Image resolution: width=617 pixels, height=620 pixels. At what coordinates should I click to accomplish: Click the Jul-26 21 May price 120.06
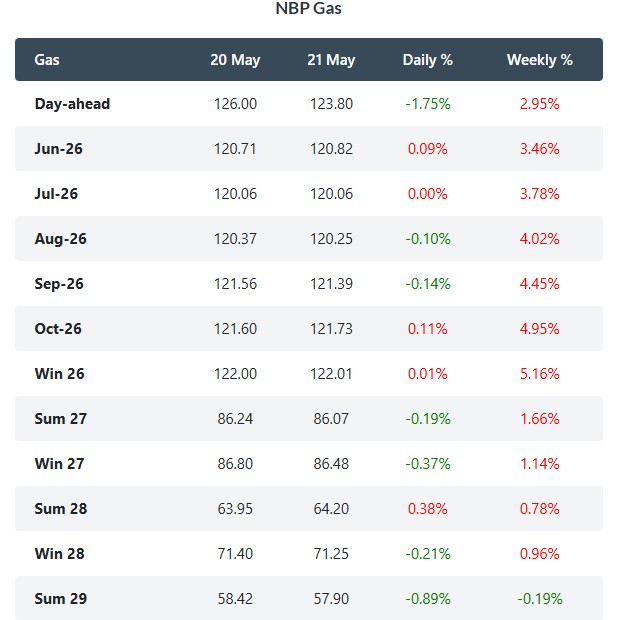coord(331,194)
